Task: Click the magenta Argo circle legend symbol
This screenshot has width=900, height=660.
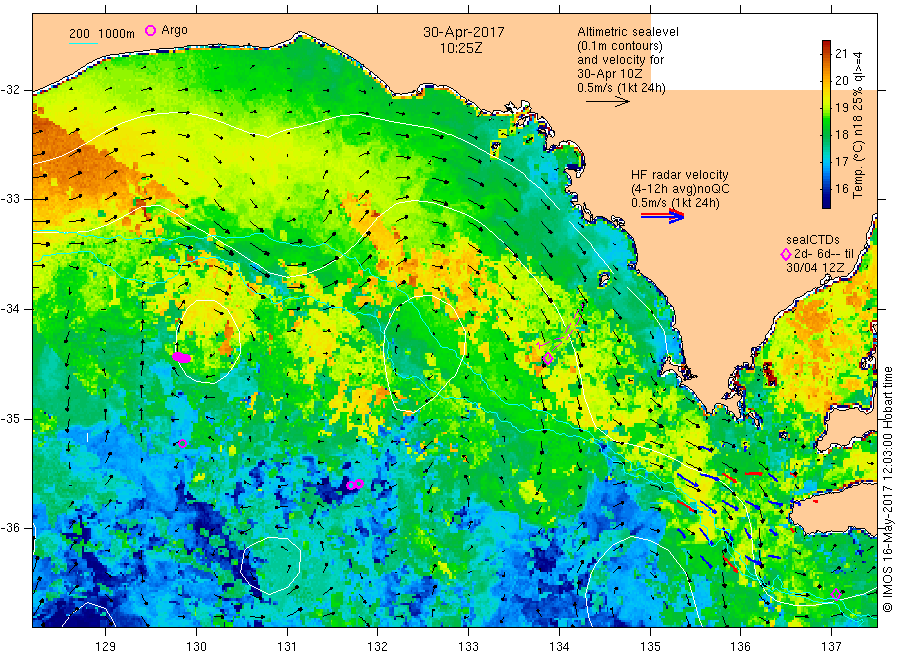Action: click(150, 30)
